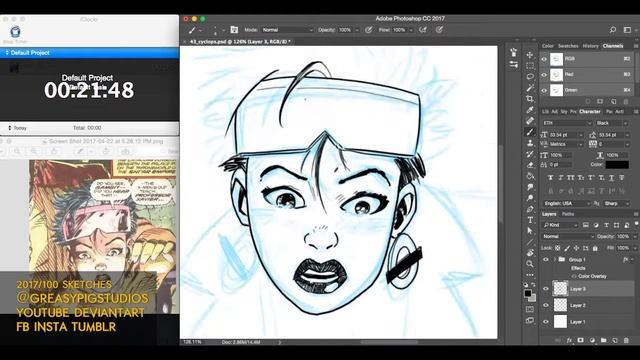640x360 pixels.
Task: Add a layer mask
Action: [x=580, y=340]
